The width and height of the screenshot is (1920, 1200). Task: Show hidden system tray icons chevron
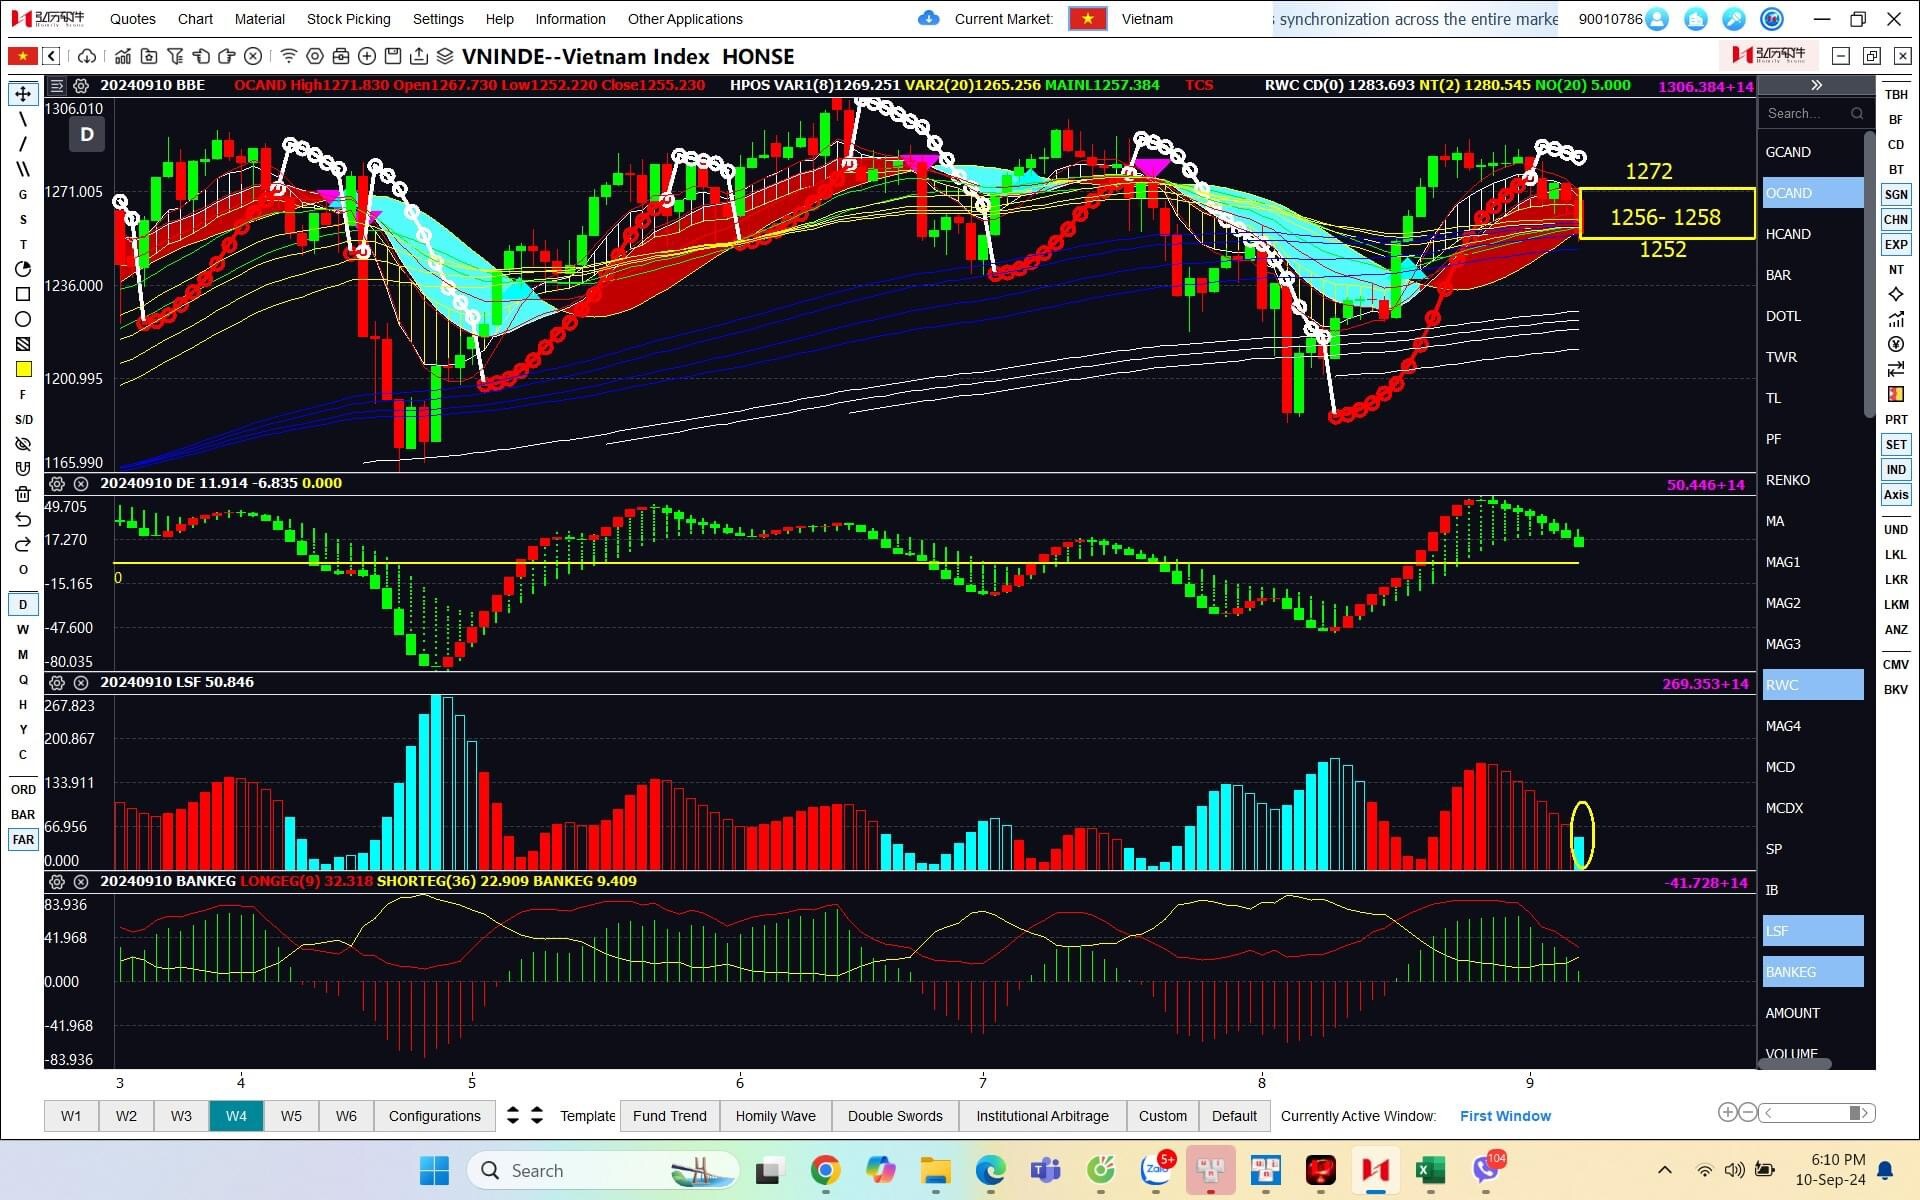[x=1664, y=1170]
